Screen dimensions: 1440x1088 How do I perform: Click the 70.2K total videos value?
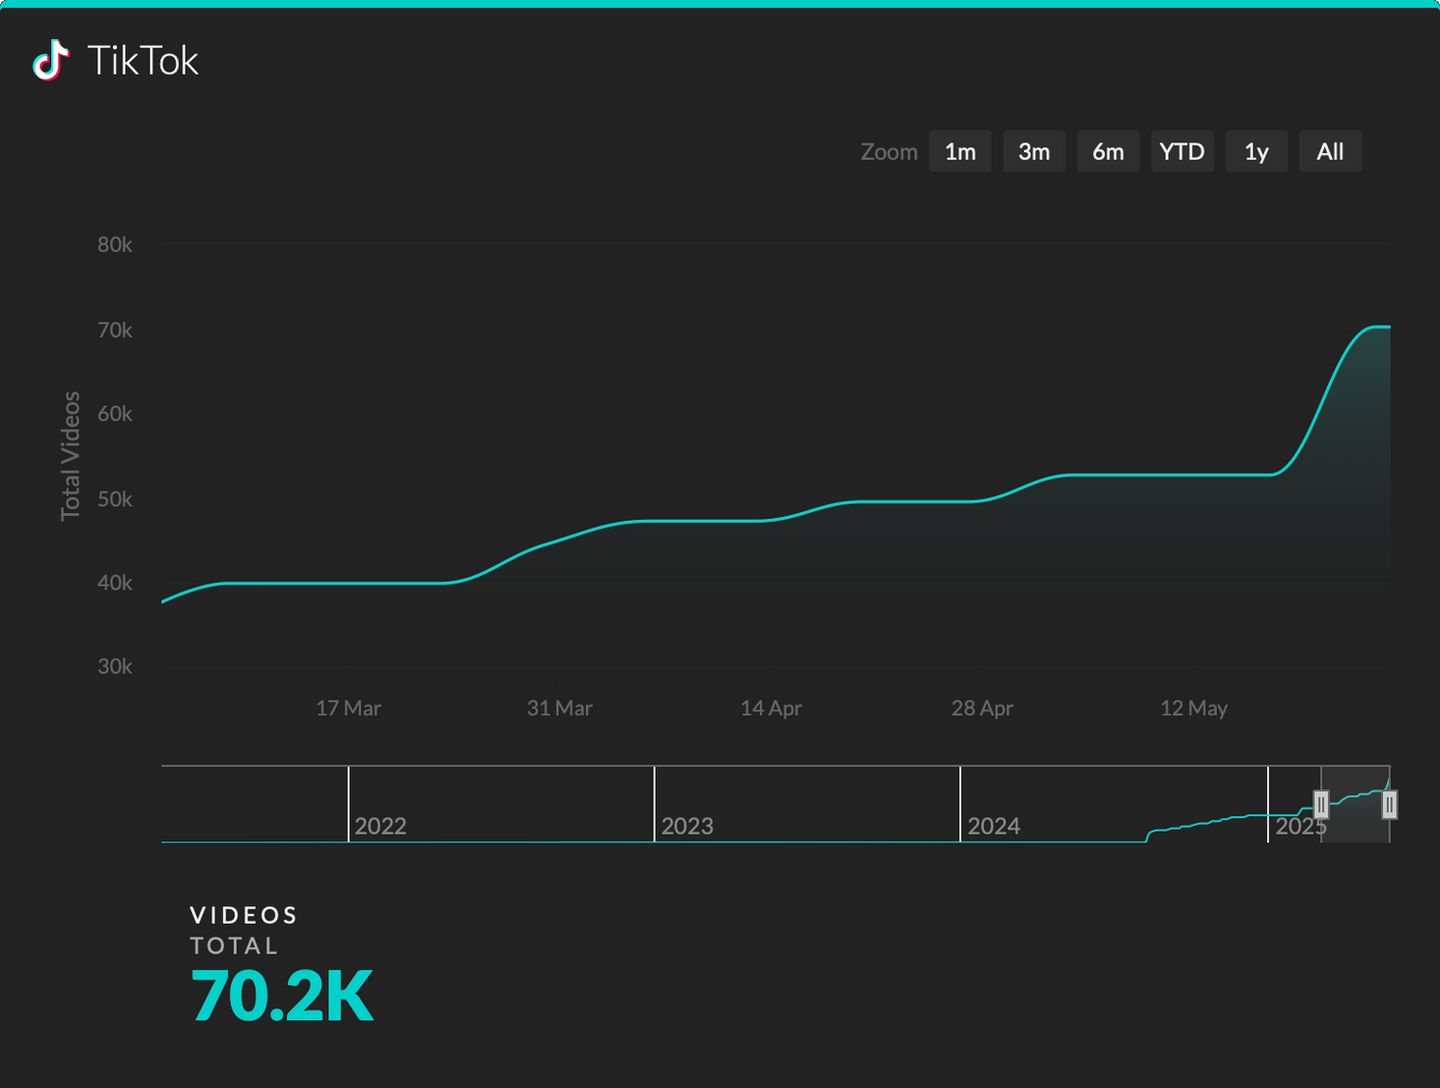tap(283, 993)
